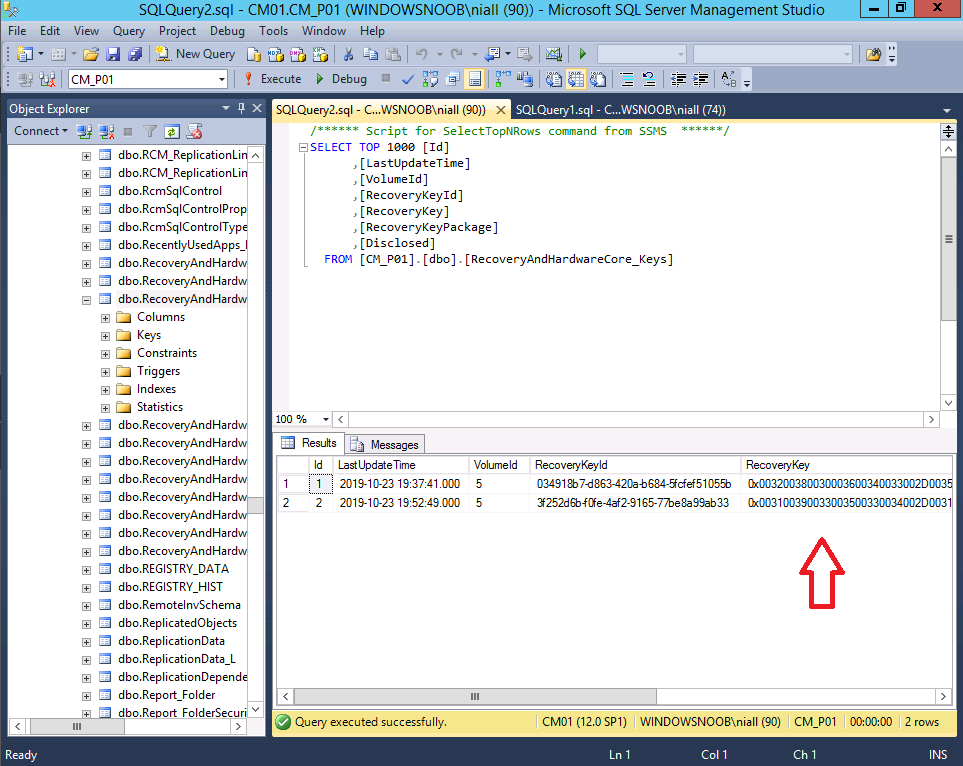
Task: Expand the Triggers folder
Action: 106,372
